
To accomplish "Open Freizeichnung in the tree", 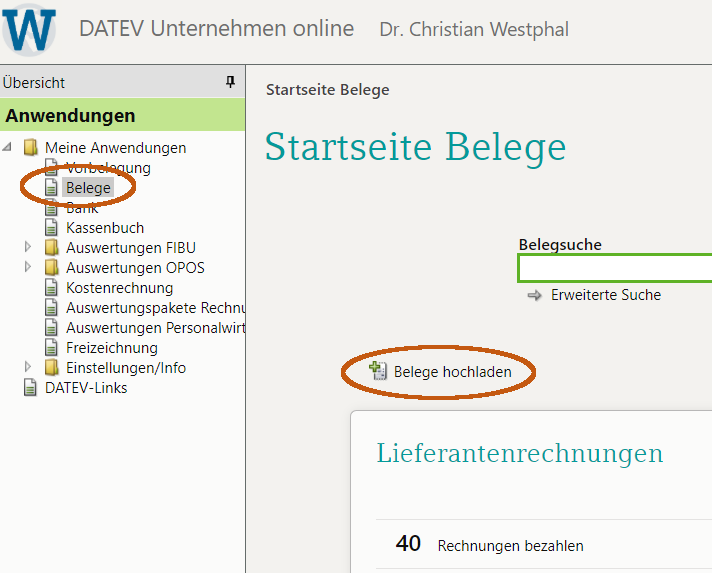I will 112,347.
